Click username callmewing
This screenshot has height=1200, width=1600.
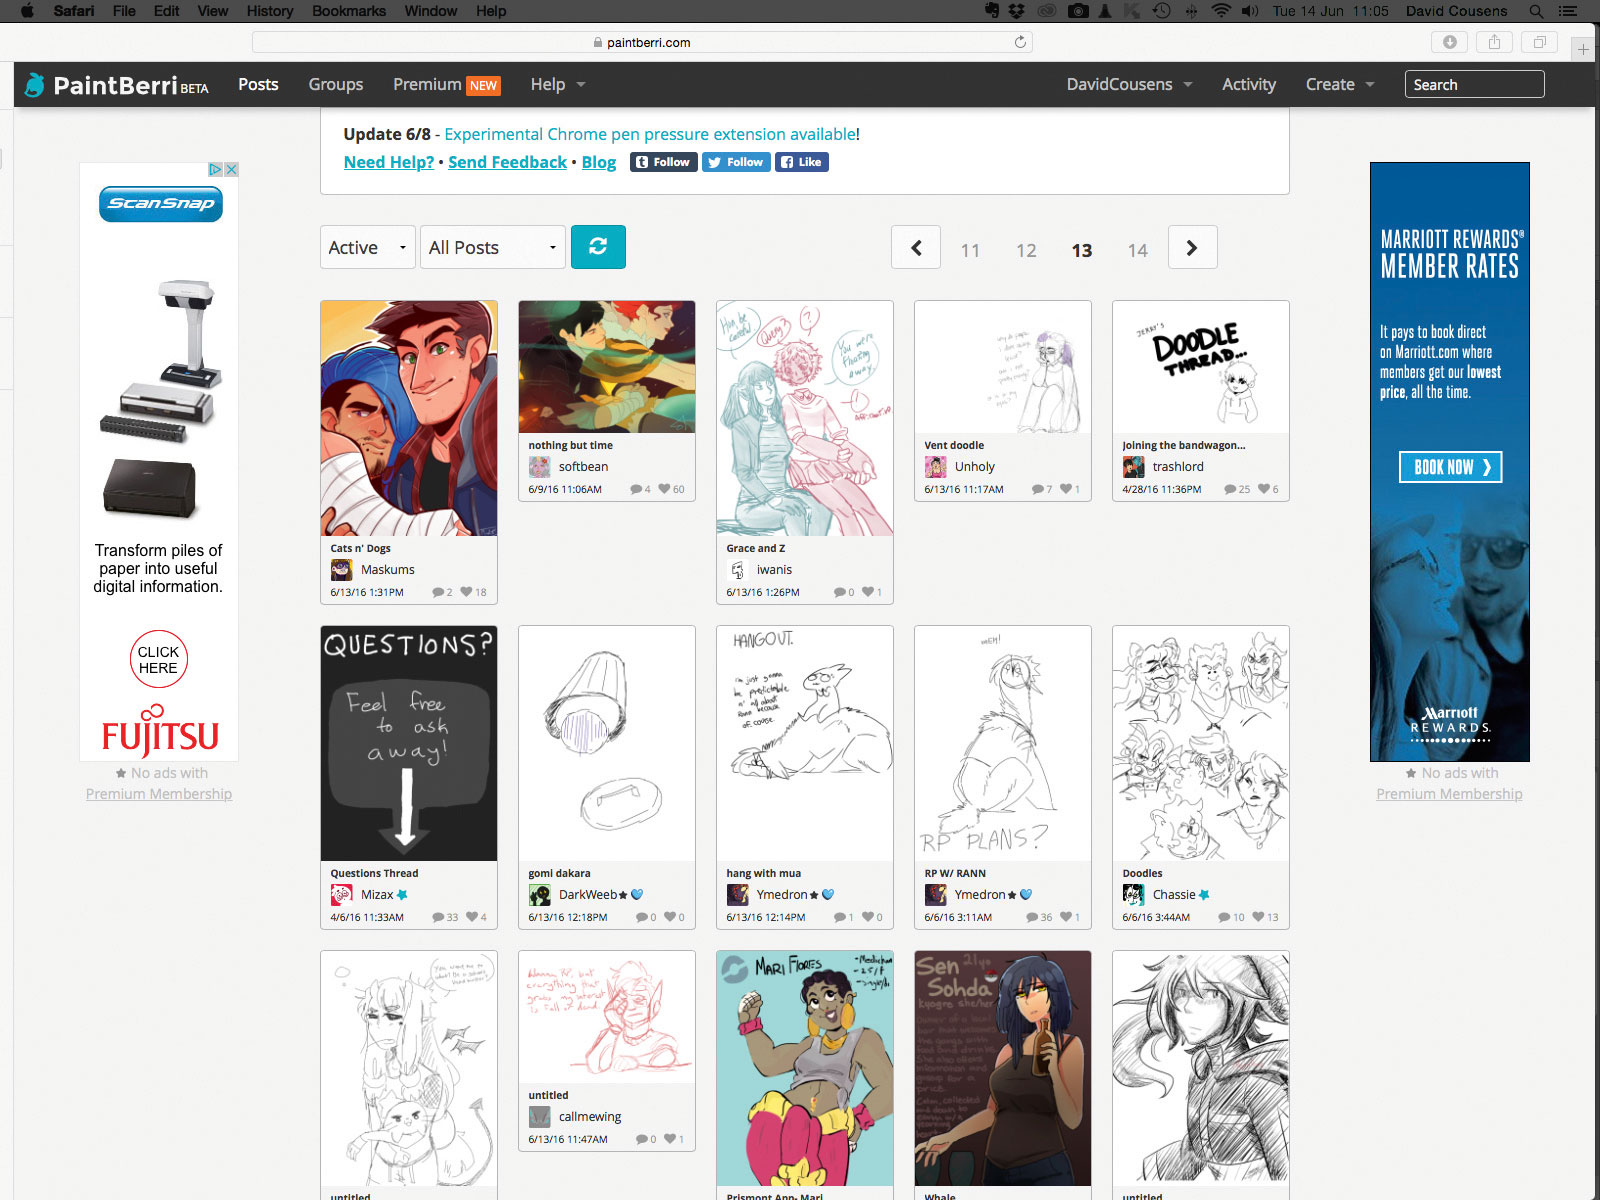pos(590,1117)
